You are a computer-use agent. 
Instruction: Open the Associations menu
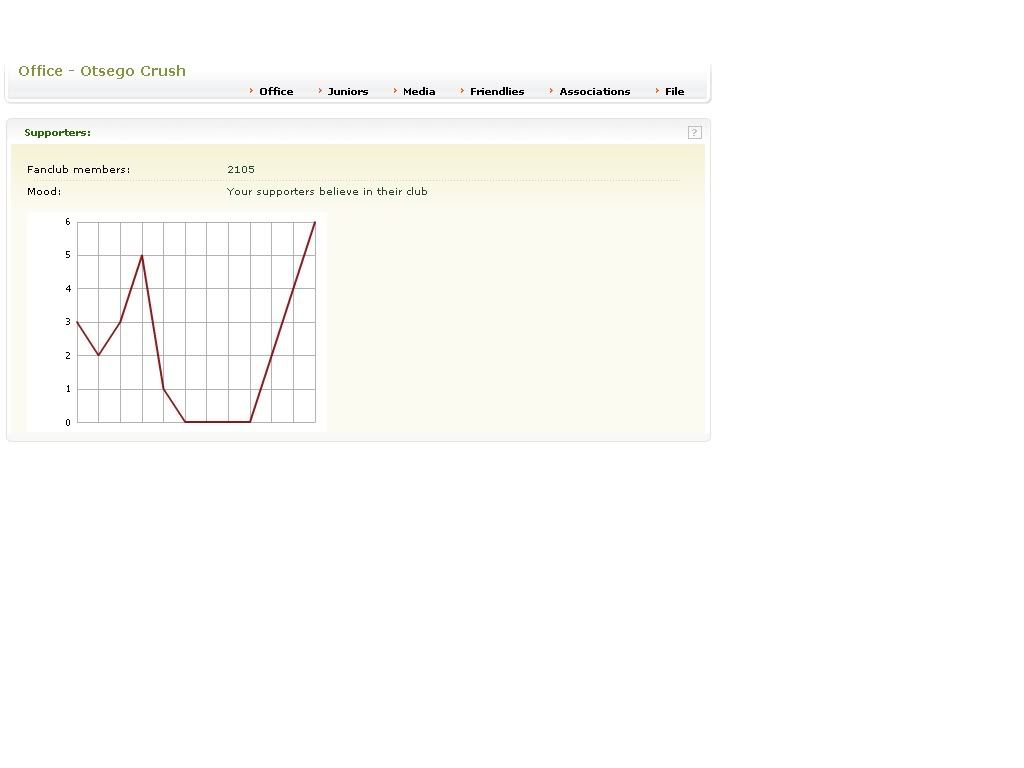pos(594,91)
